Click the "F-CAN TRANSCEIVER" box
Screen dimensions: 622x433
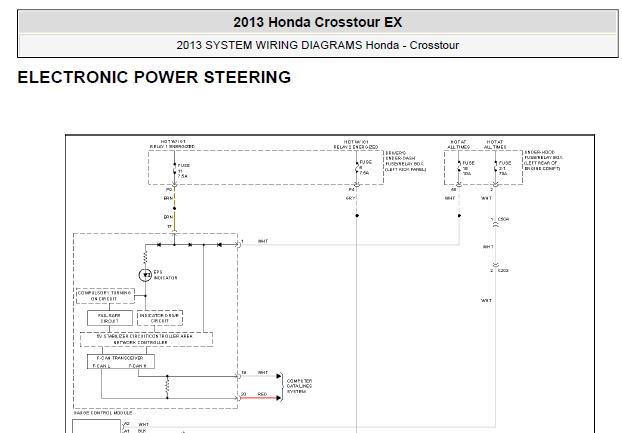click(x=121, y=361)
